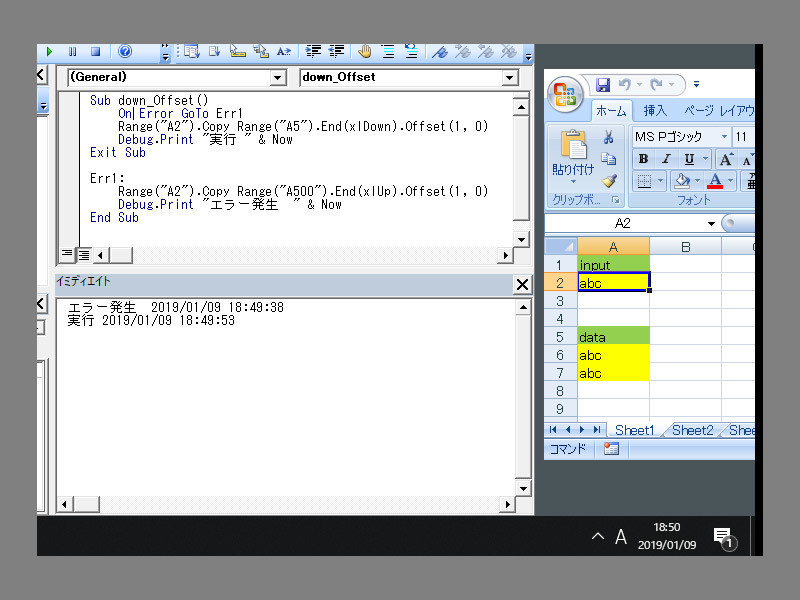Customize the Quick Access Toolbar dropdown

[x=696, y=85]
